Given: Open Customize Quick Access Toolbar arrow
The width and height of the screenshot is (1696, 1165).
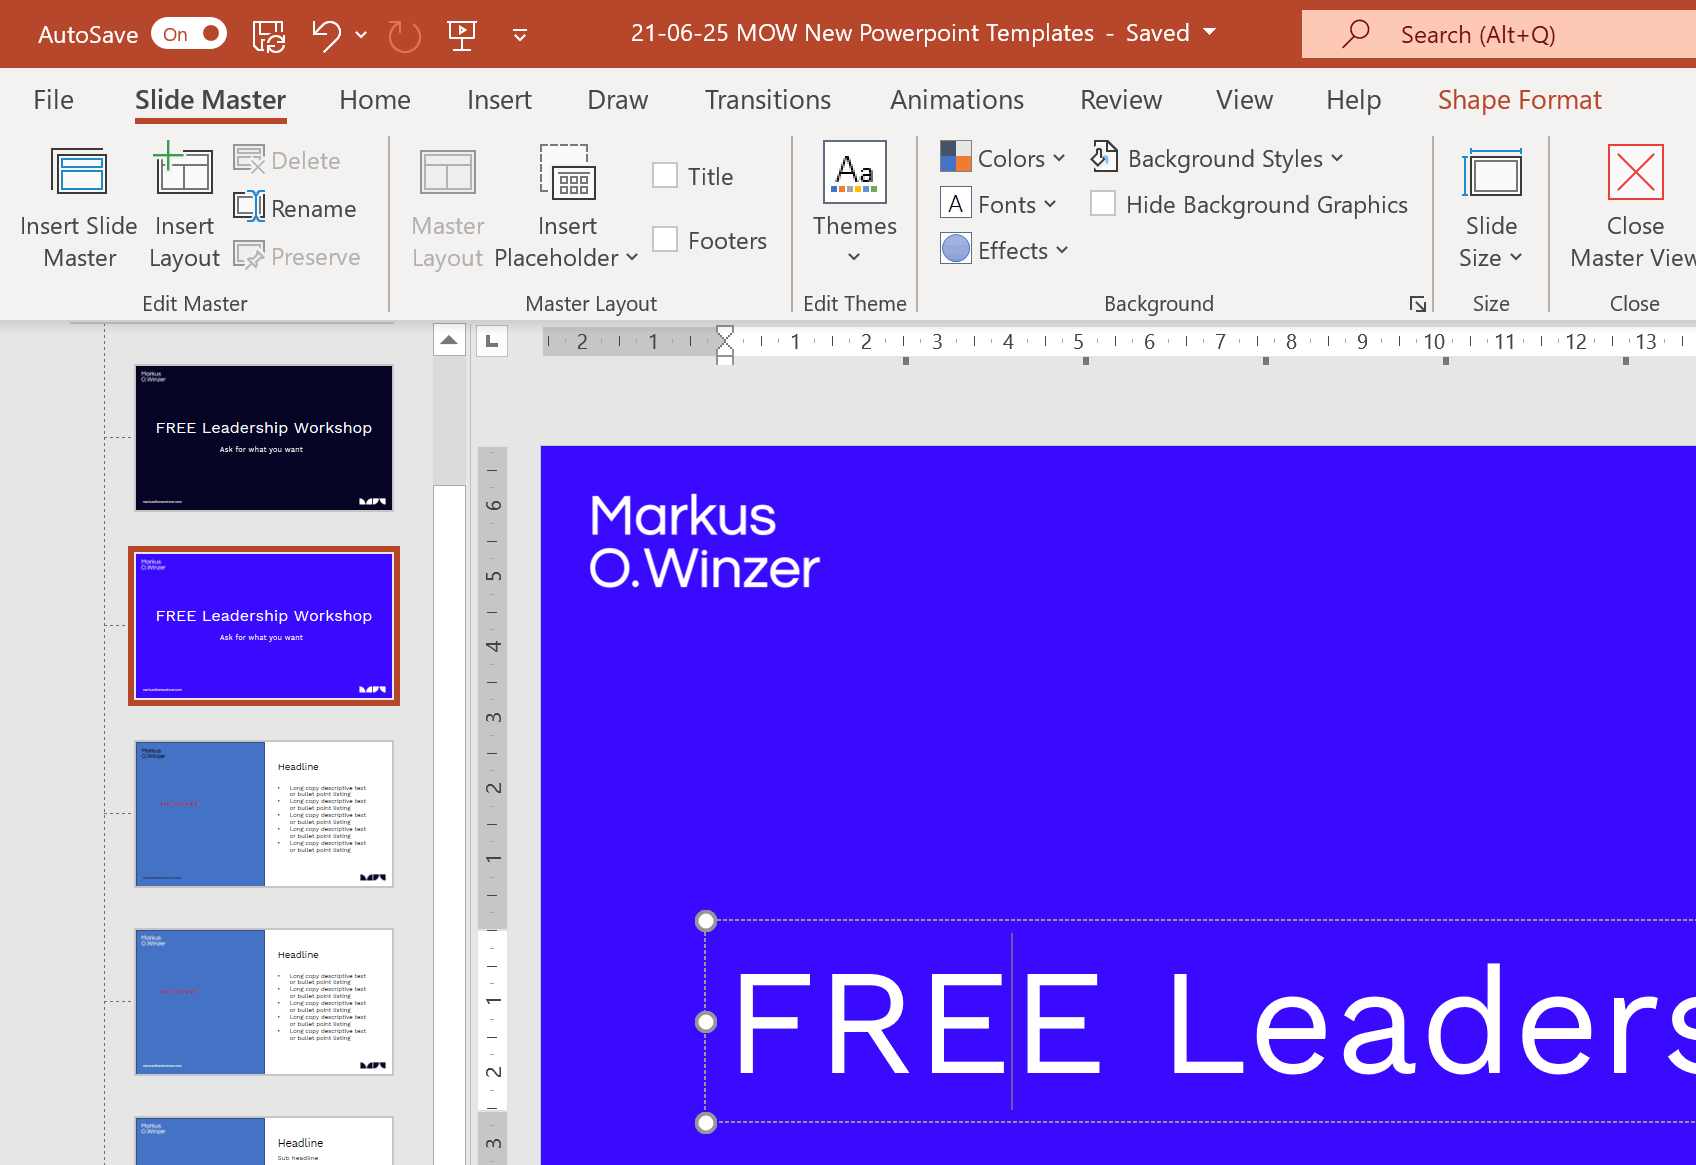Looking at the screenshot, I should click(x=520, y=35).
